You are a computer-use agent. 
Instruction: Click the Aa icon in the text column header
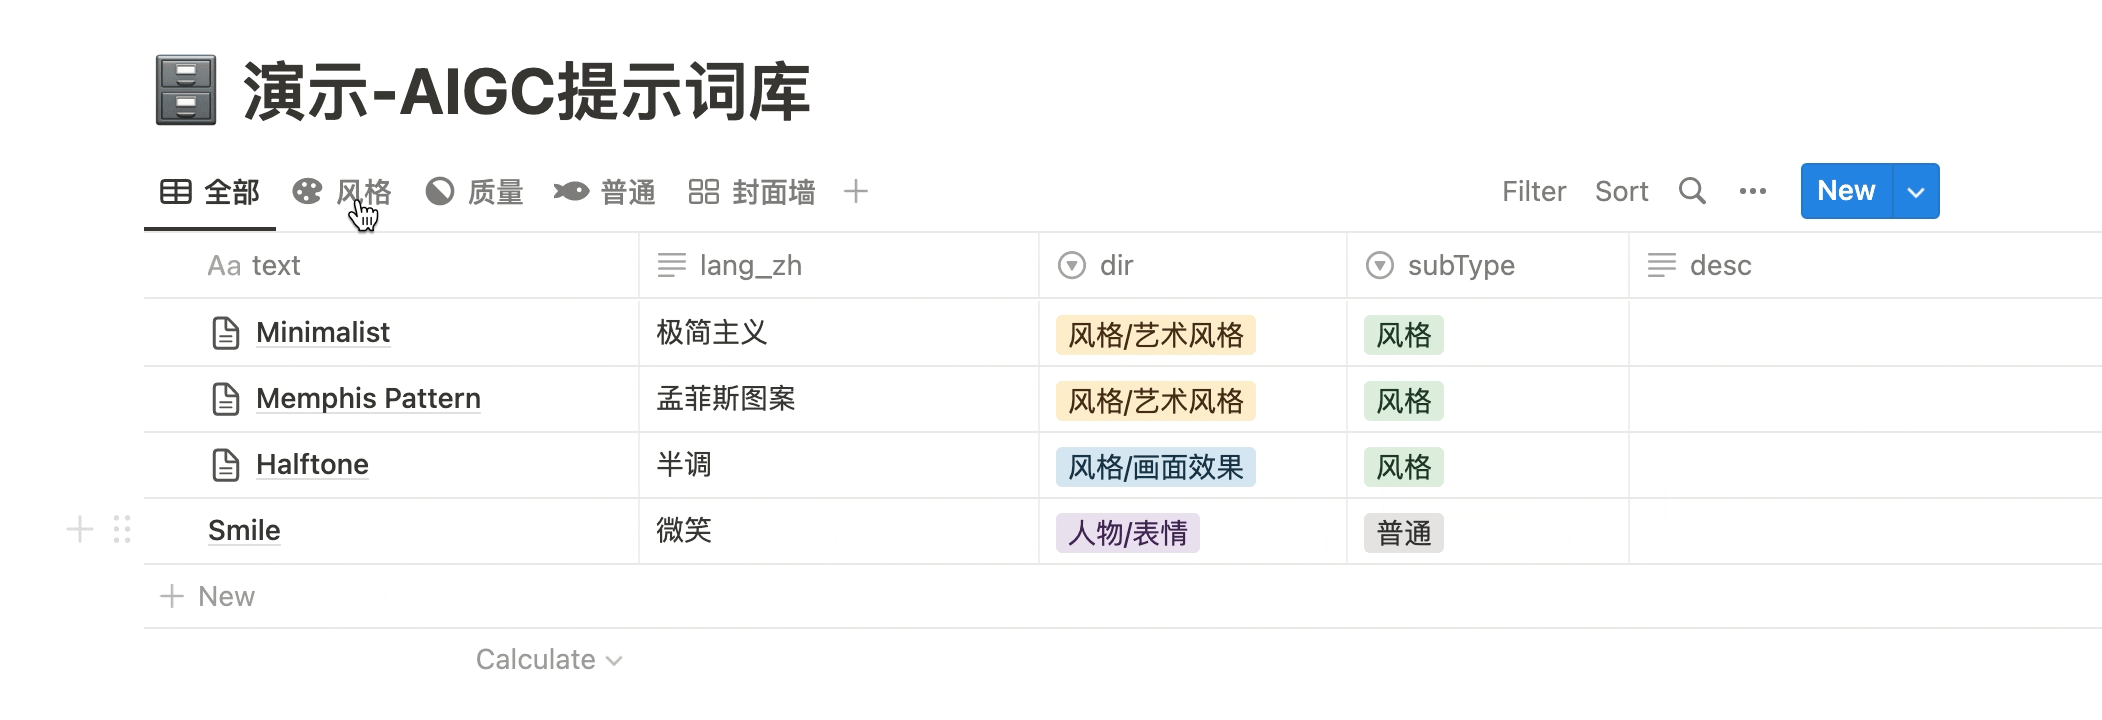(x=224, y=265)
